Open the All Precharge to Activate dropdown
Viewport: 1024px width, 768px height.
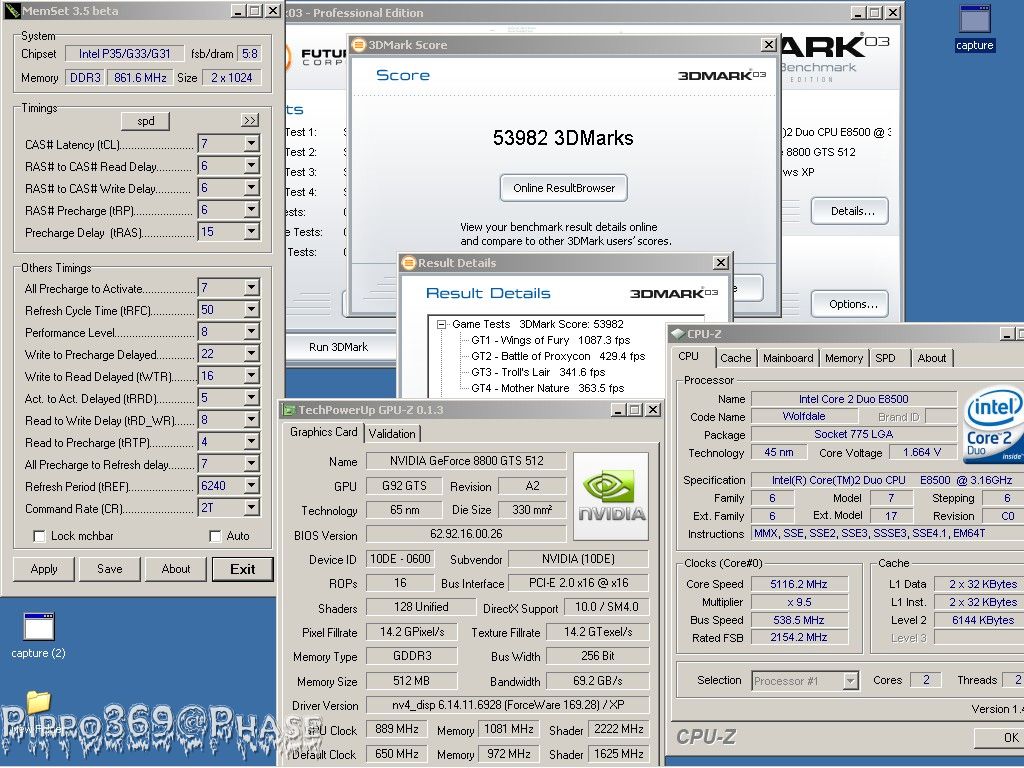point(251,287)
